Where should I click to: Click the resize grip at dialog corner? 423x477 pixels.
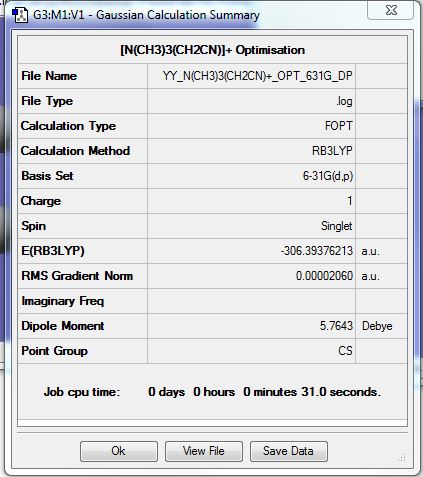402,457
